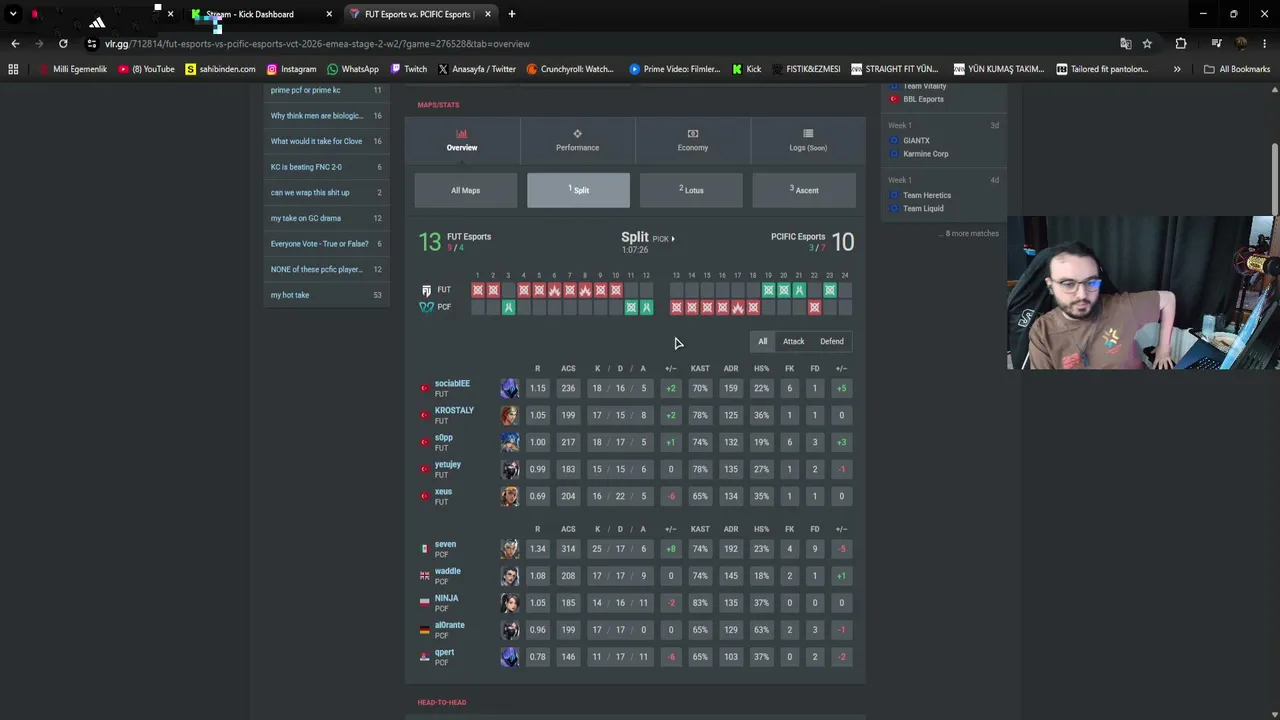Viewport: 1280px width, 720px height.
Task: Open the Extensions puzzle icon
Action: (x=1181, y=44)
